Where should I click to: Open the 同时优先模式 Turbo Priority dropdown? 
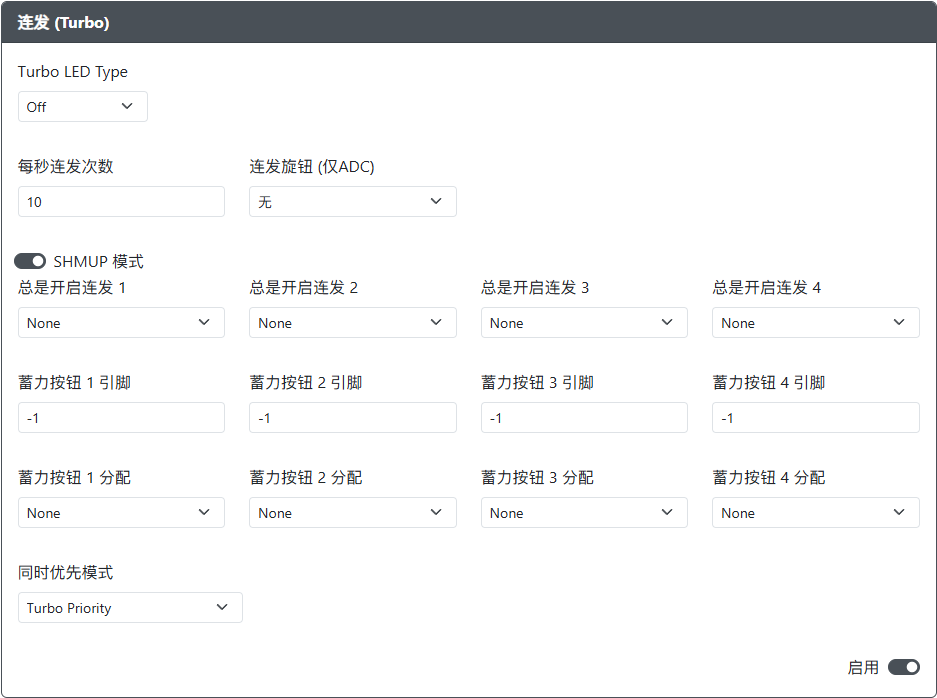[x=130, y=608]
